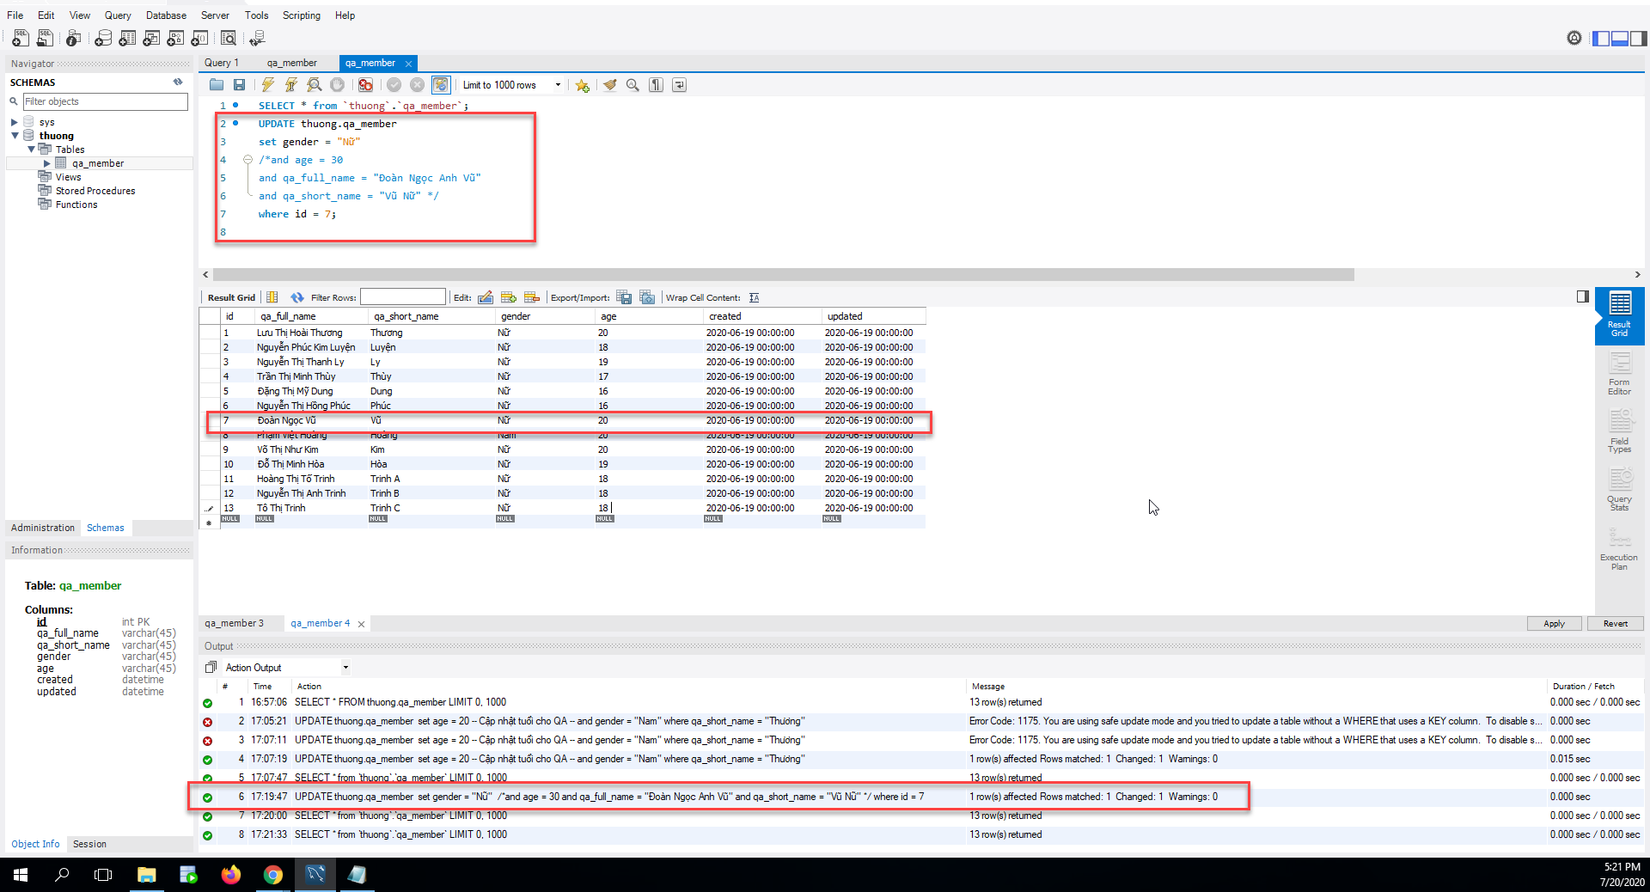
Task: Toggle right sidebar visibility
Action: [x=1638, y=38]
